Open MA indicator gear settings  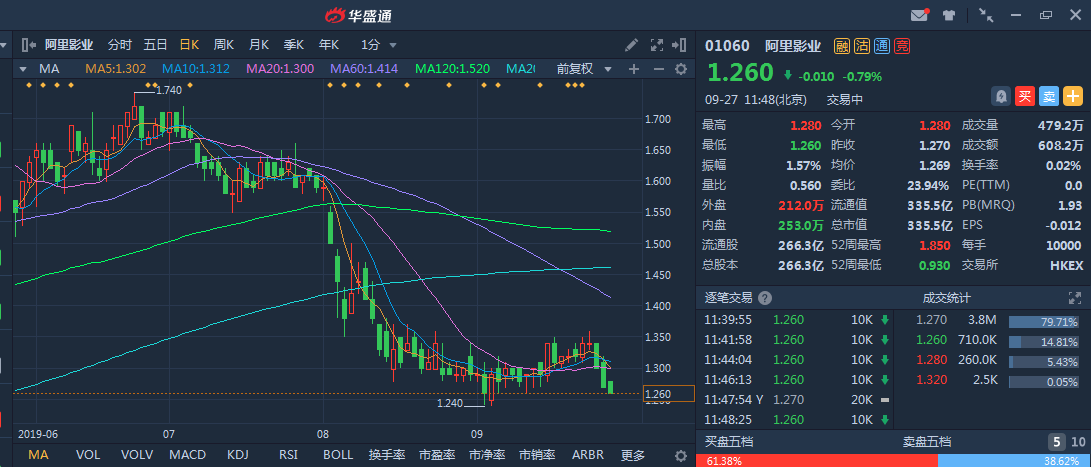(681, 69)
